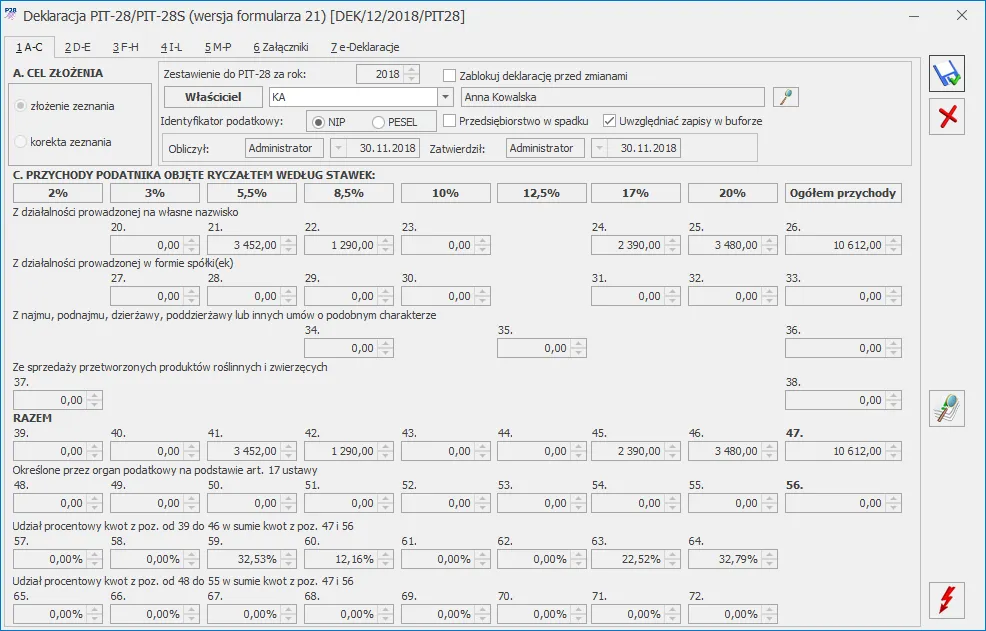Click field 21 with value 3 452,00
986x631 pixels.
(x=243, y=245)
